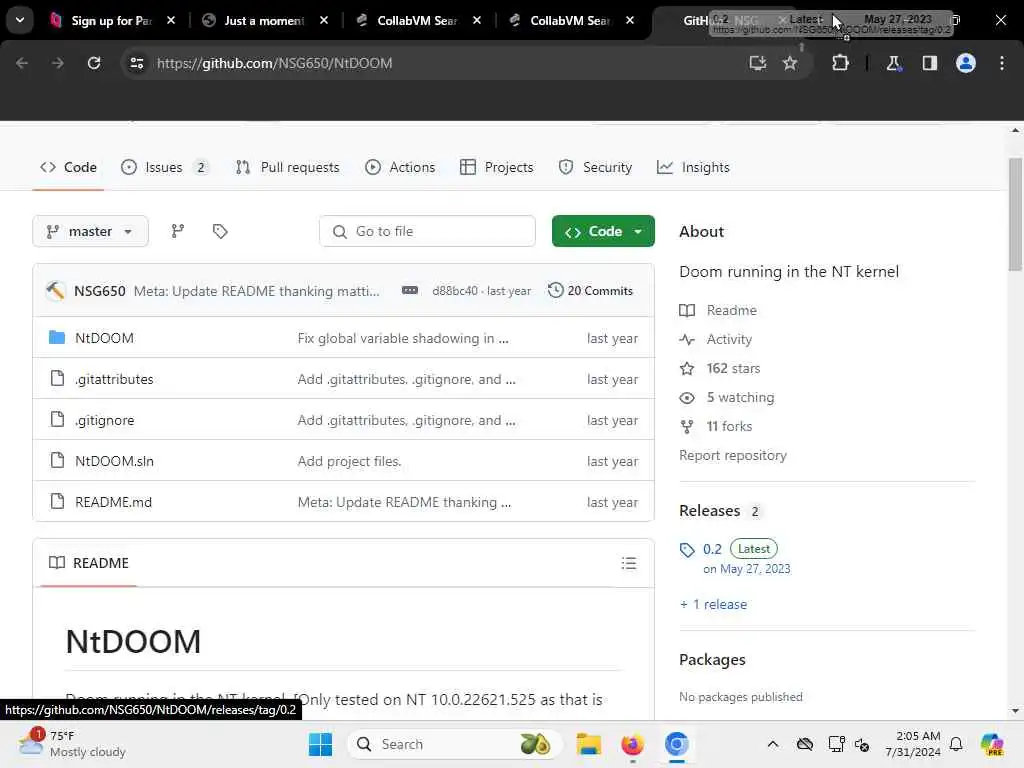
Task: Open the Actions tab
Action: (x=400, y=167)
